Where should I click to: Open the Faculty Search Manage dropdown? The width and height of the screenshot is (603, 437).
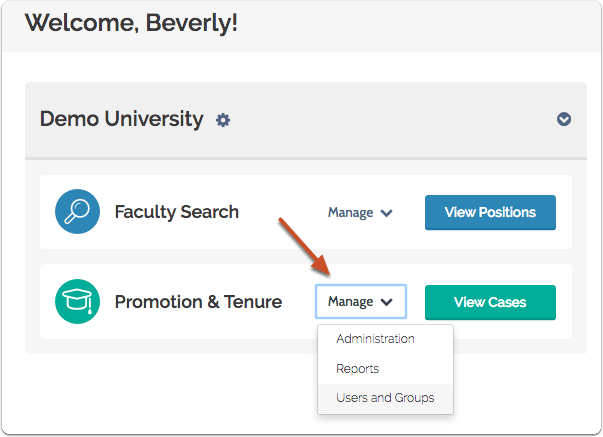click(360, 212)
